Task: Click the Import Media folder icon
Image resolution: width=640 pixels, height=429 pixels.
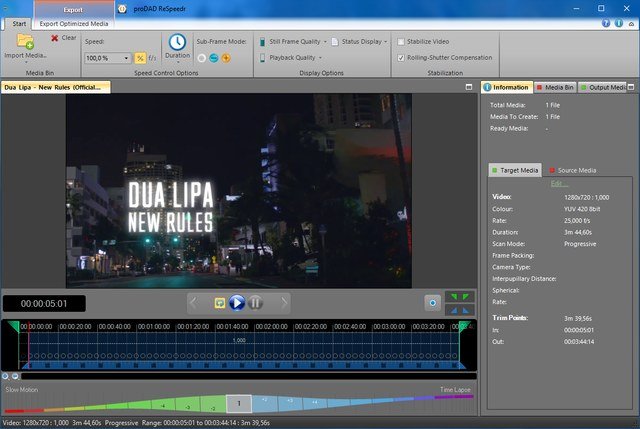Action: [x=25, y=42]
